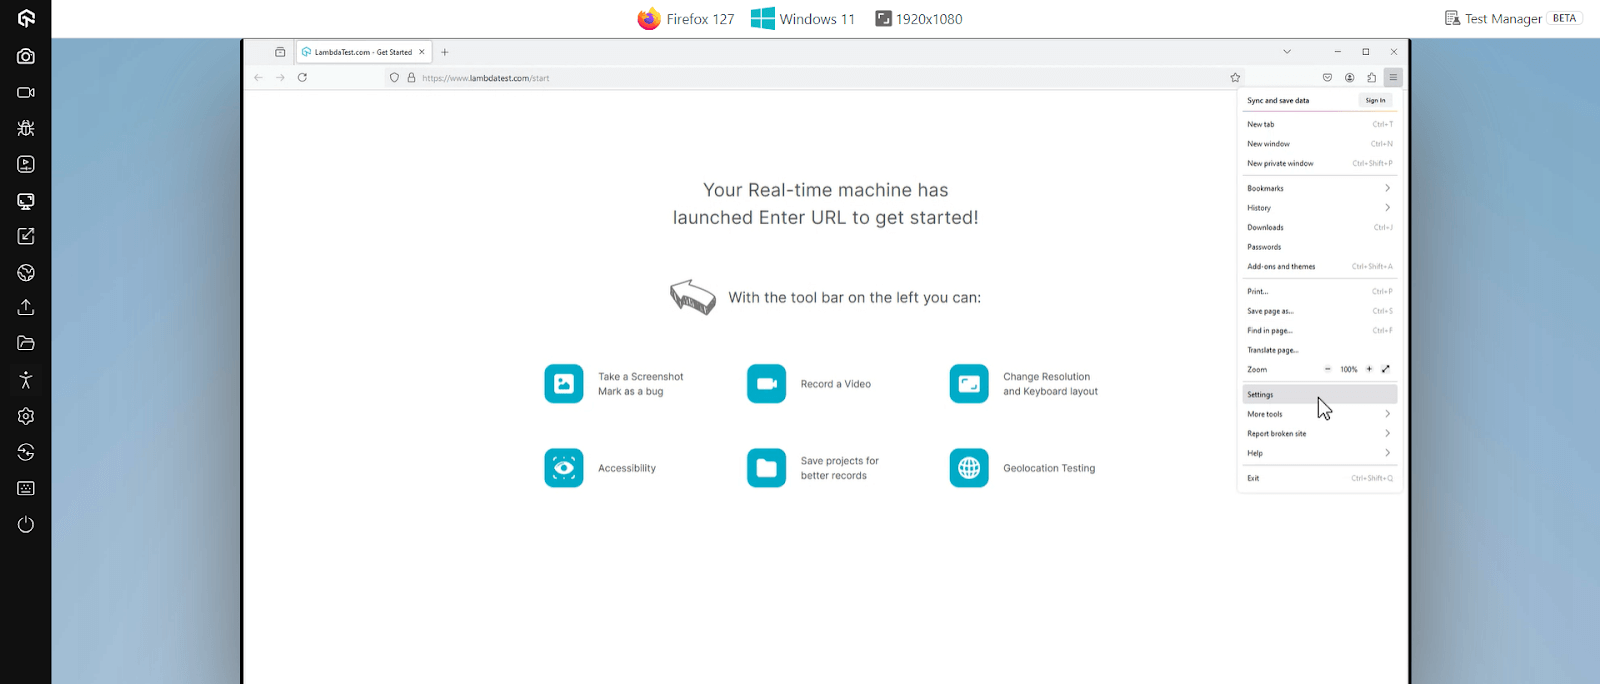Screen dimensions: 1600x684
Task: Click the Firefox reload button
Action: [x=302, y=77]
